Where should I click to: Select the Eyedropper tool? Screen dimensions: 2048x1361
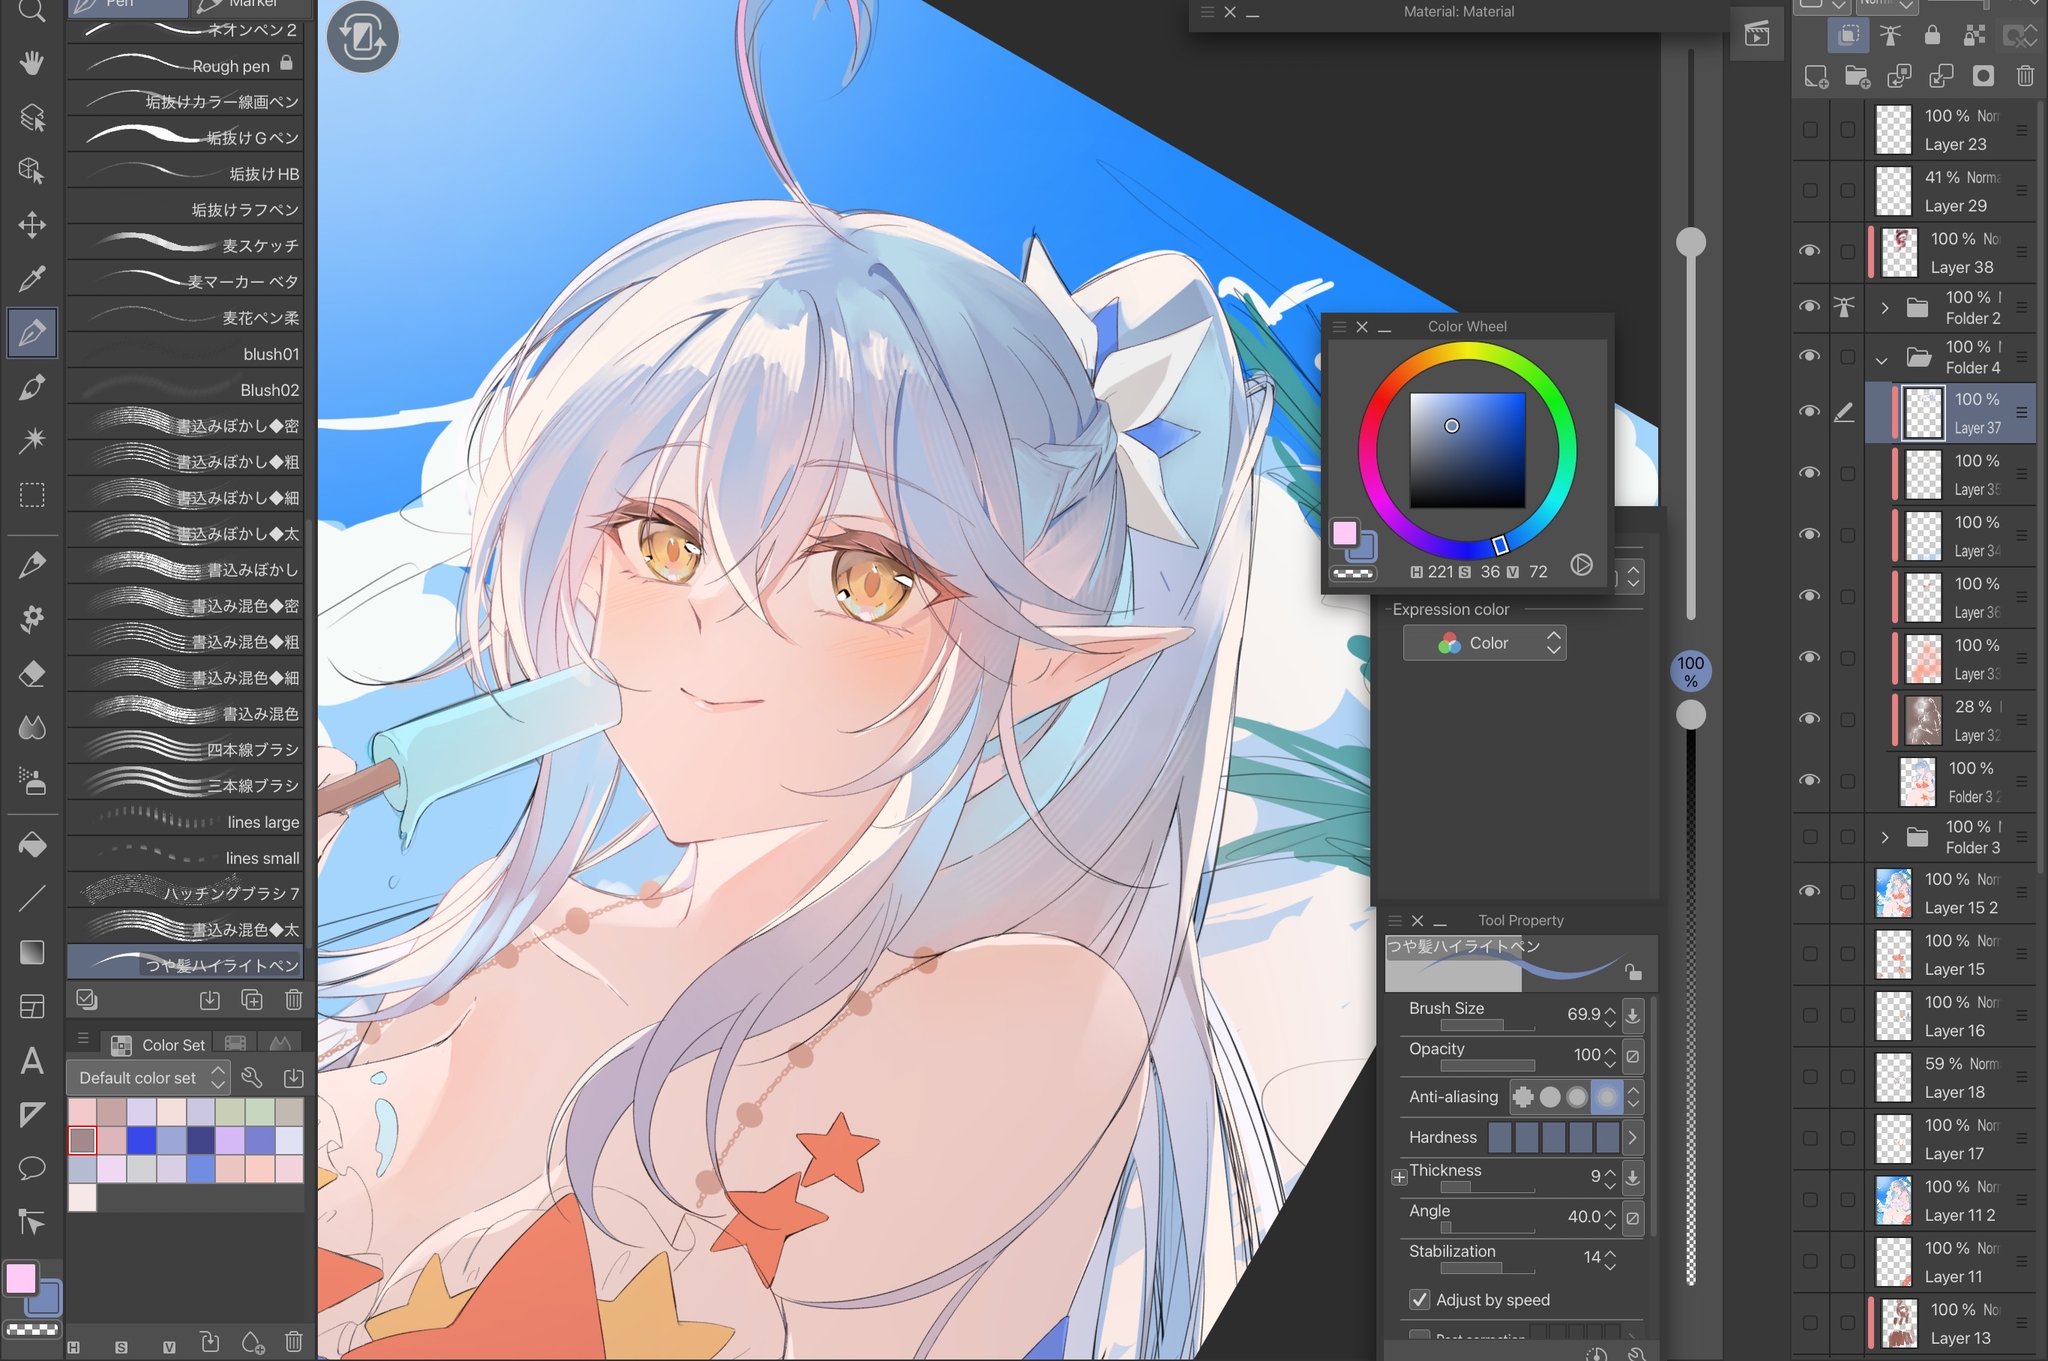point(32,278)
